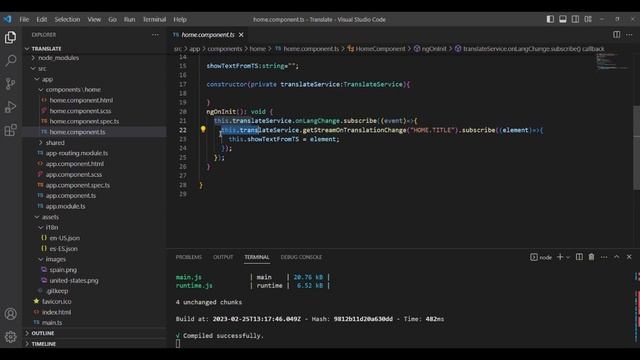This screenshot has height=360, width=640.
Task: Open terminal panel more actions ellipsis
Action: pos(604,257)
